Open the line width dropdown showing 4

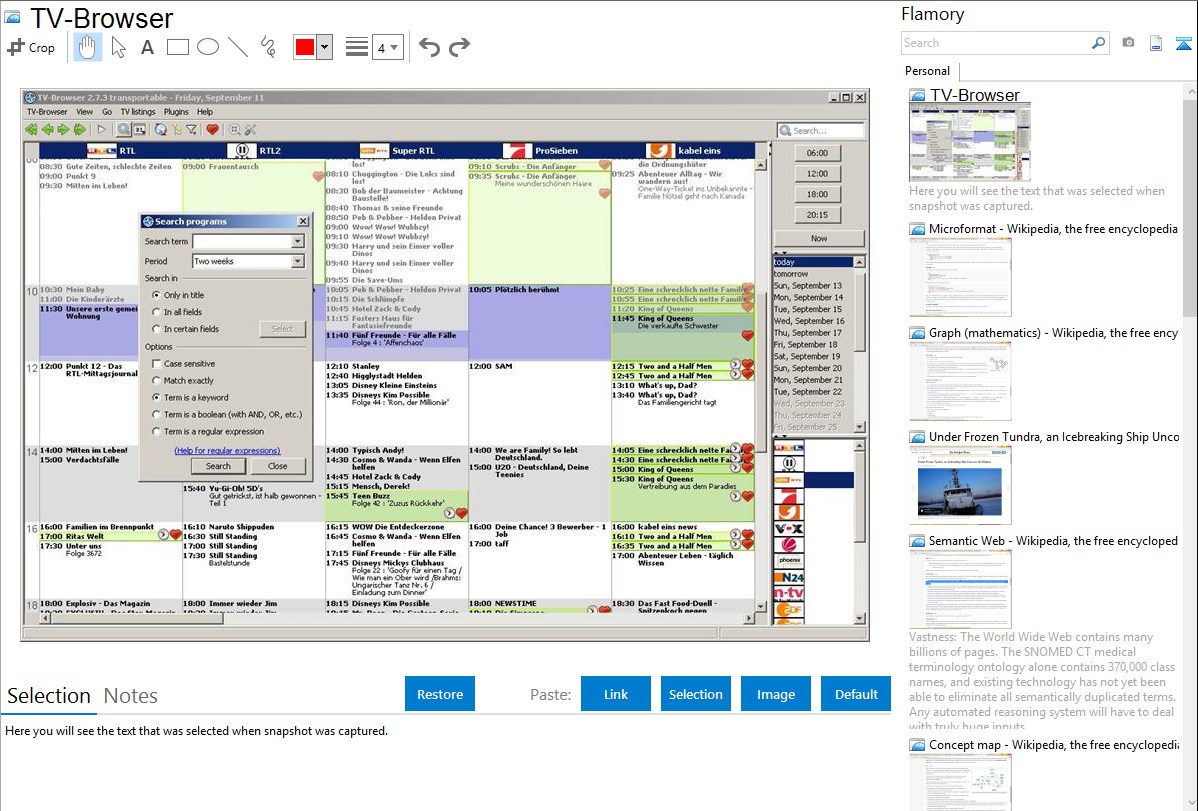click(x=387, y=47)
